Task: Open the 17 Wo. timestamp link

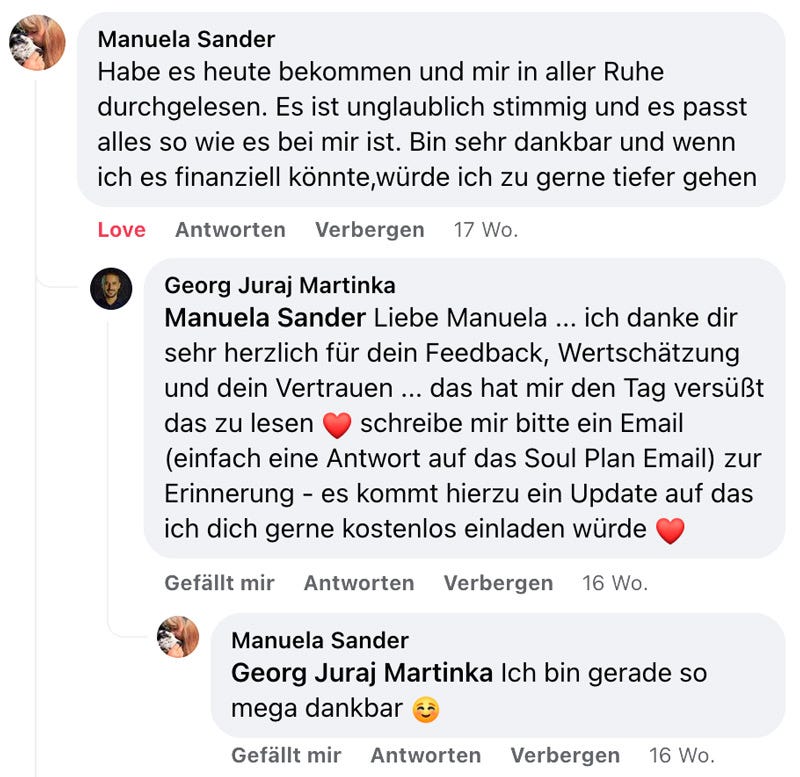Action: pyautogui.click(x=485, y=230)
